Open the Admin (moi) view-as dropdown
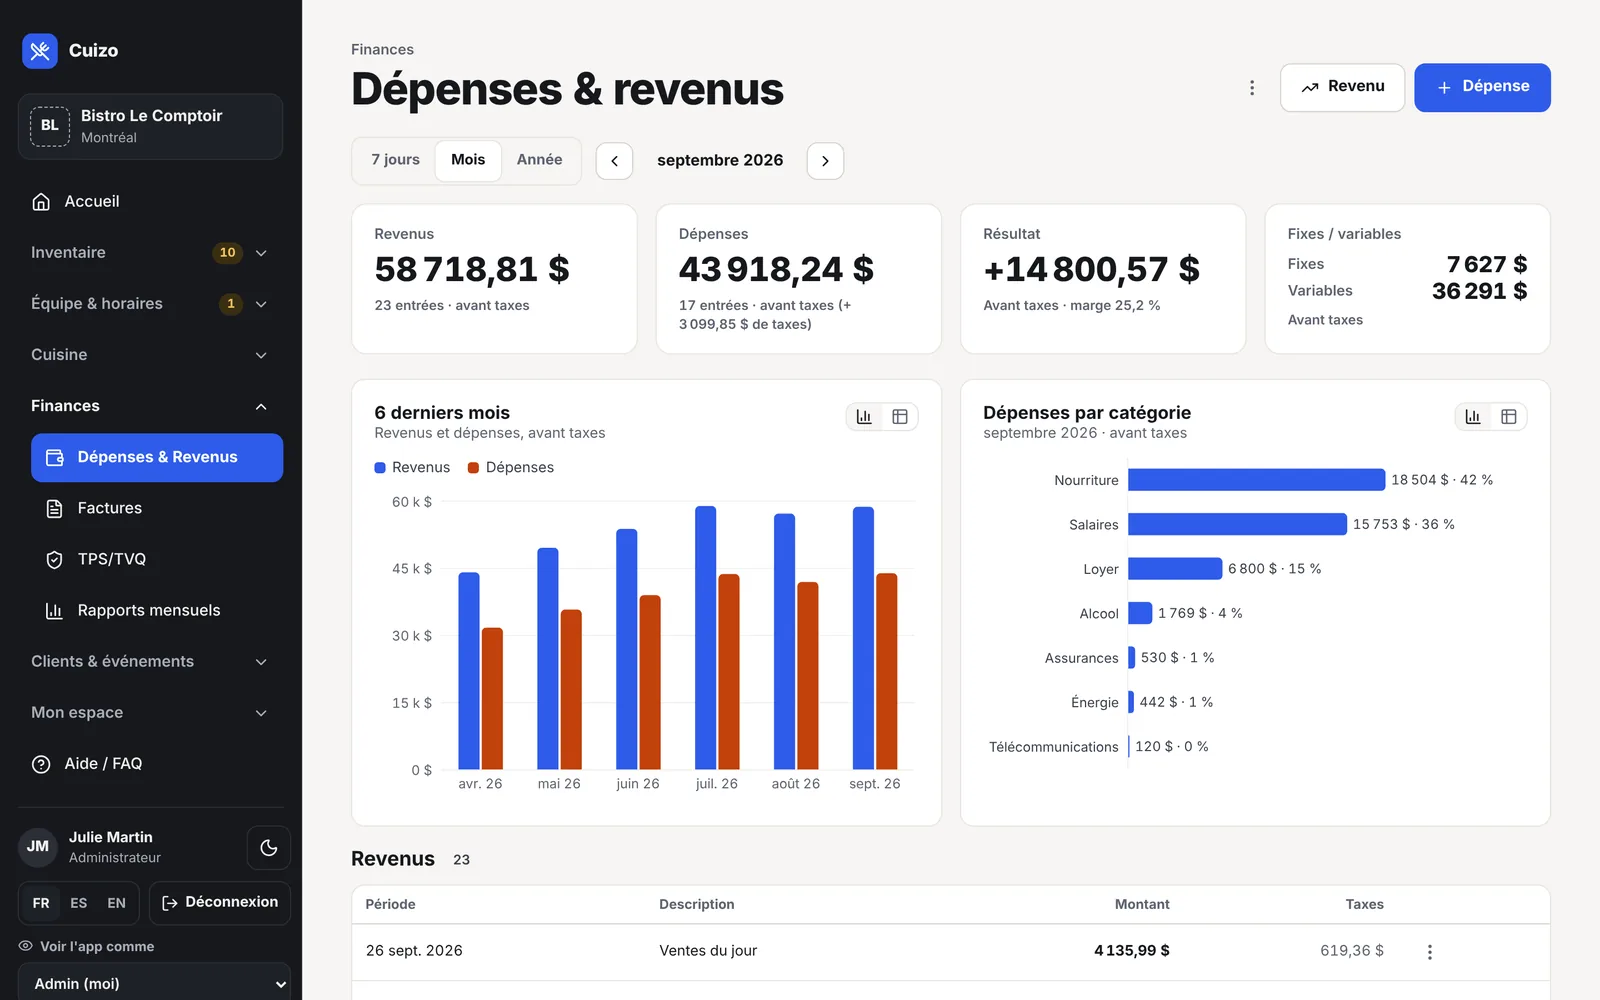 (x=154, y=984)
